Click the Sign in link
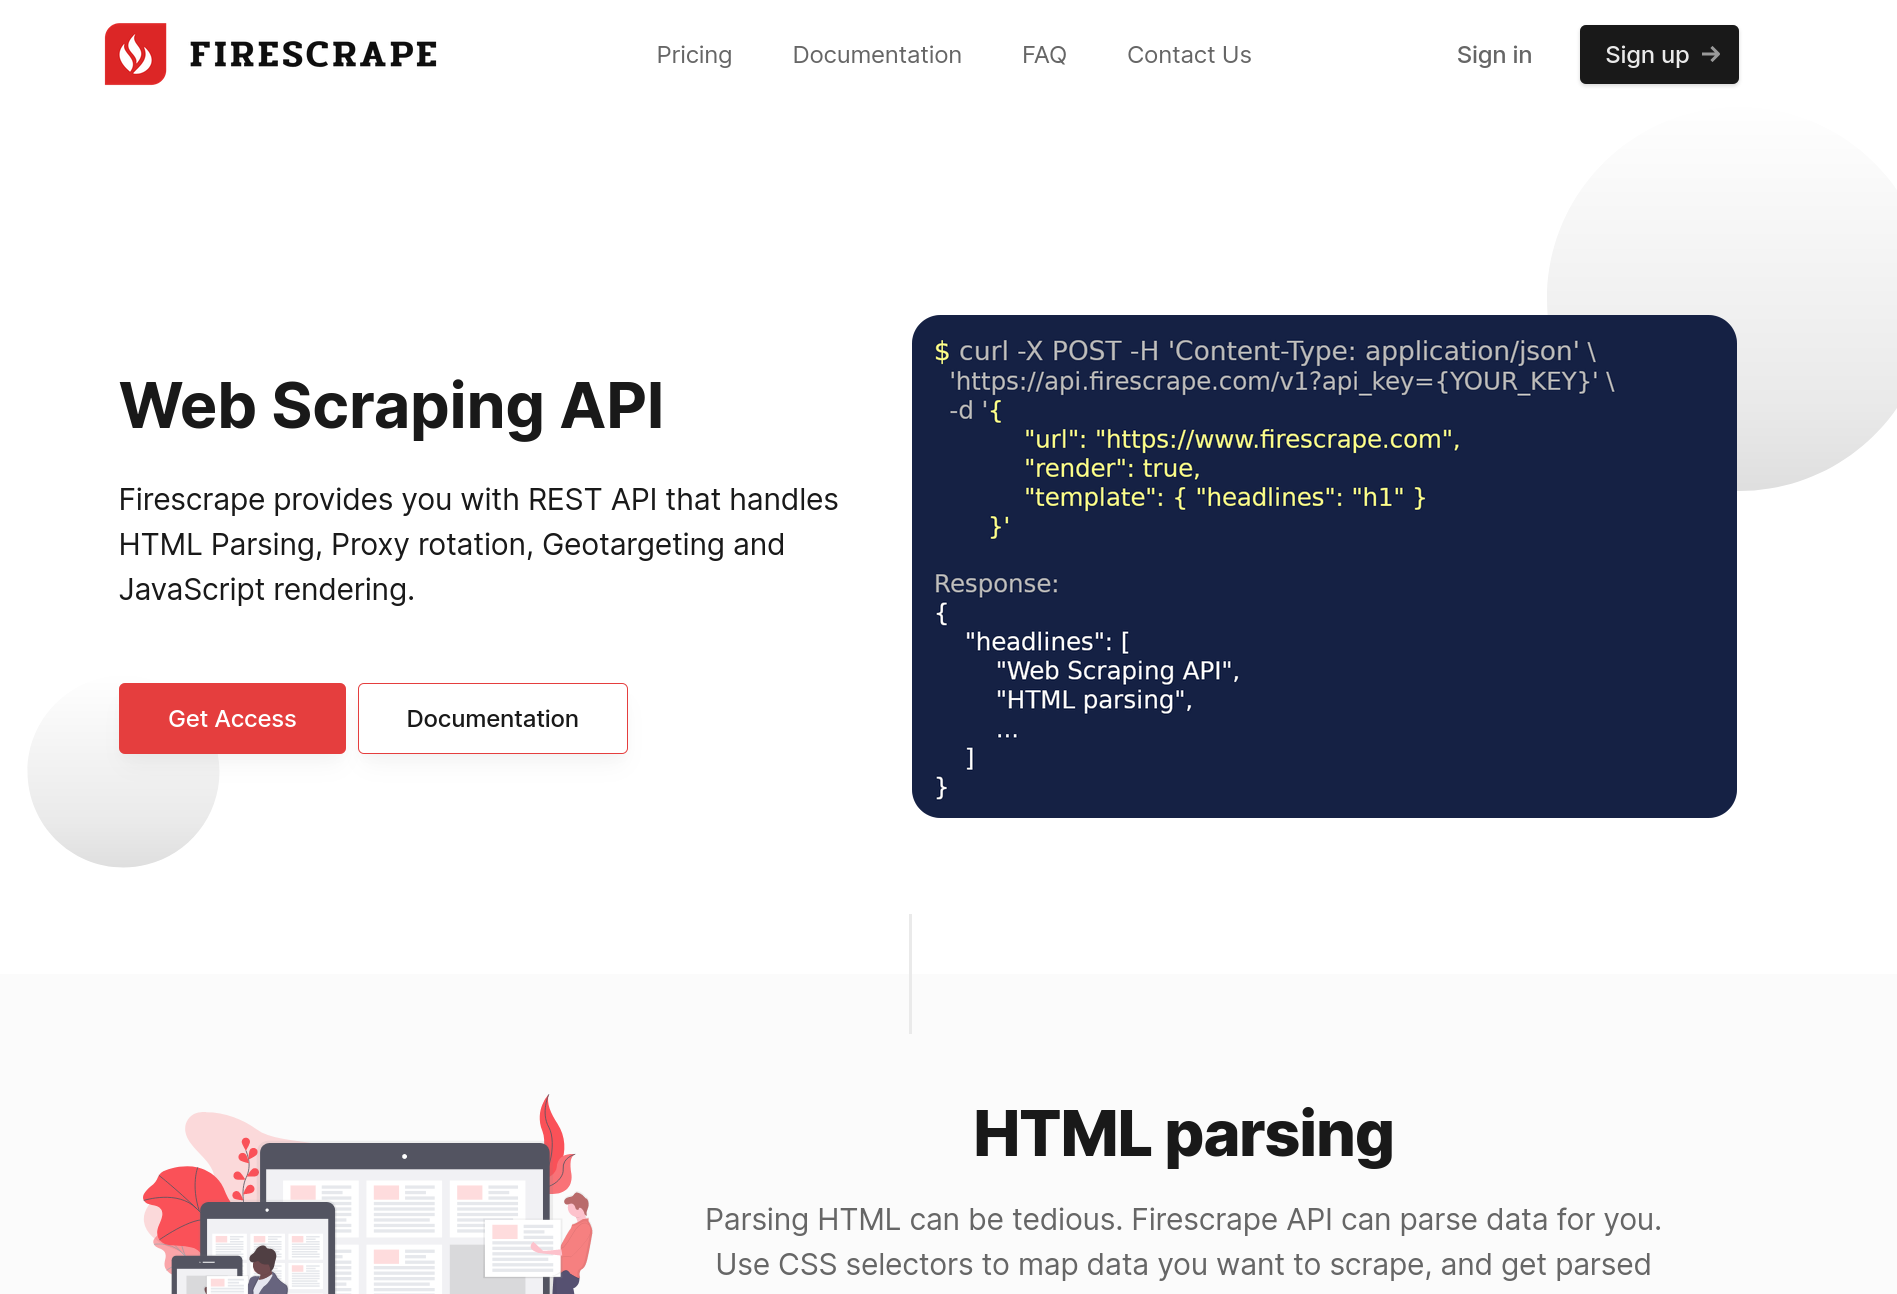Image resolution: width=1897 pixels, height=1294 pixels. pyautogui.click(x=1493, y=55)
